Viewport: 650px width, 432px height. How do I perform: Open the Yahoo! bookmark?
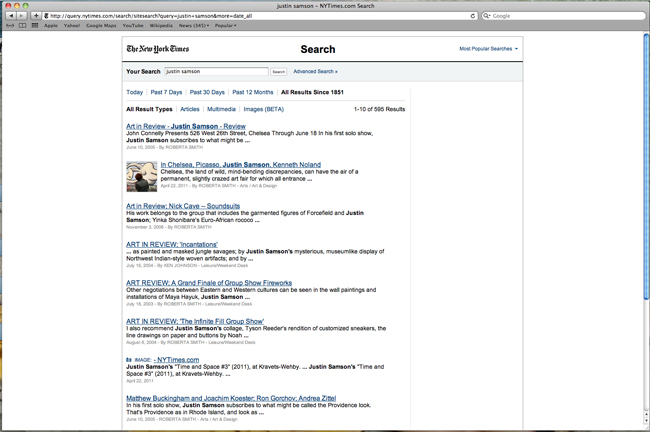point(72,25)
